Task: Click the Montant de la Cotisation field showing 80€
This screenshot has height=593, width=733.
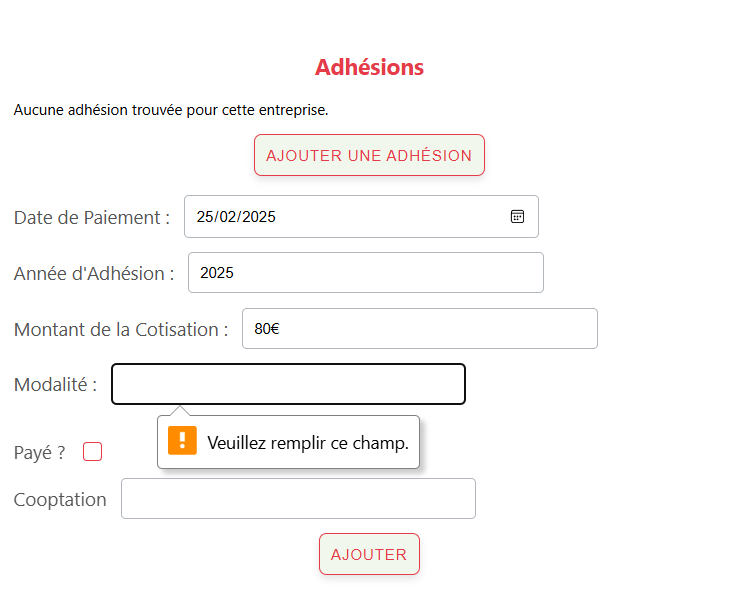Action: (420, 329)
